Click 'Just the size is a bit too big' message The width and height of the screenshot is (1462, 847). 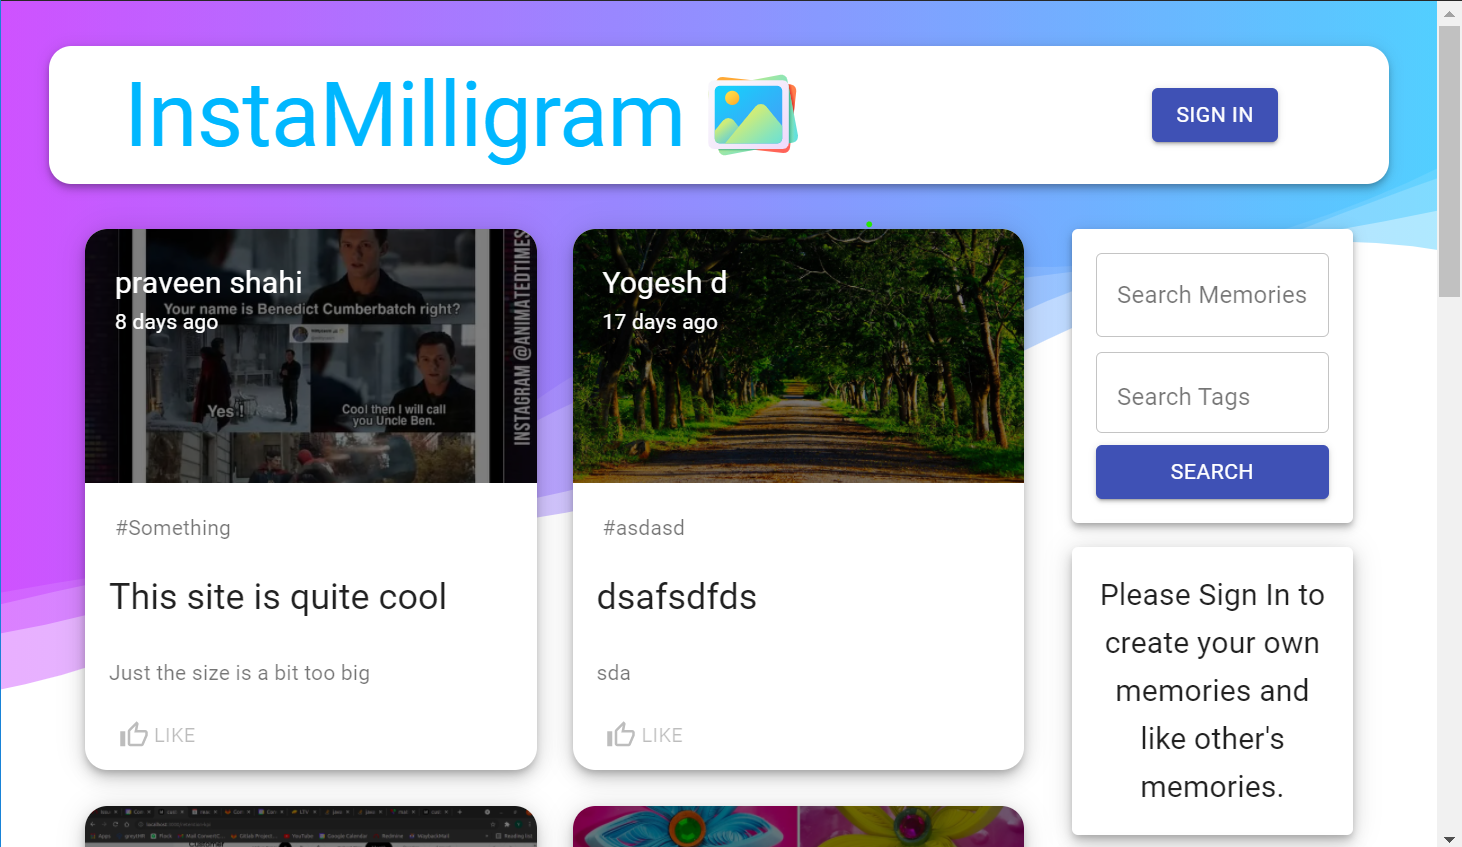pos(239,673)
